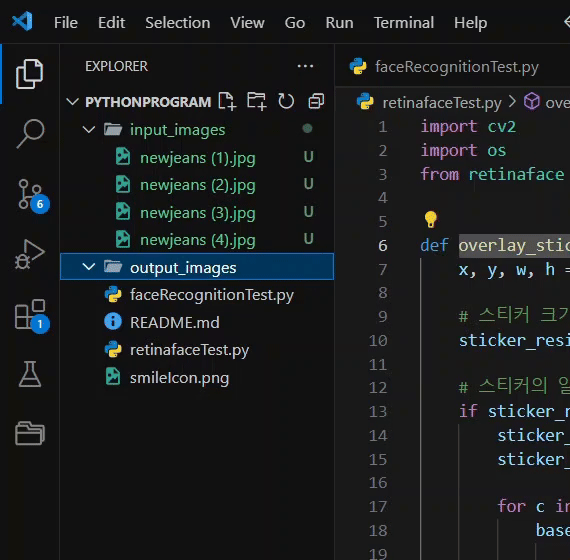Open the Run and Debug view
This screenshot has height=560, width=570.
point(30,254)
